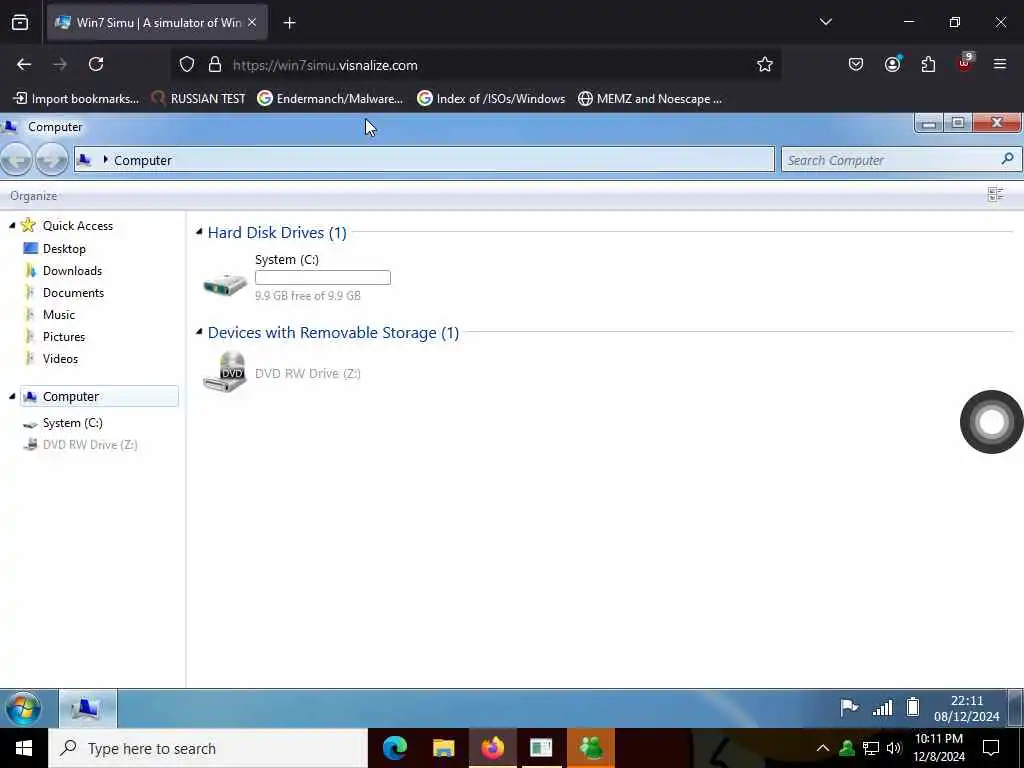1024x768 pixels.
Task: Click the battery icon in Win7 tray
Action: coord(913,707)
